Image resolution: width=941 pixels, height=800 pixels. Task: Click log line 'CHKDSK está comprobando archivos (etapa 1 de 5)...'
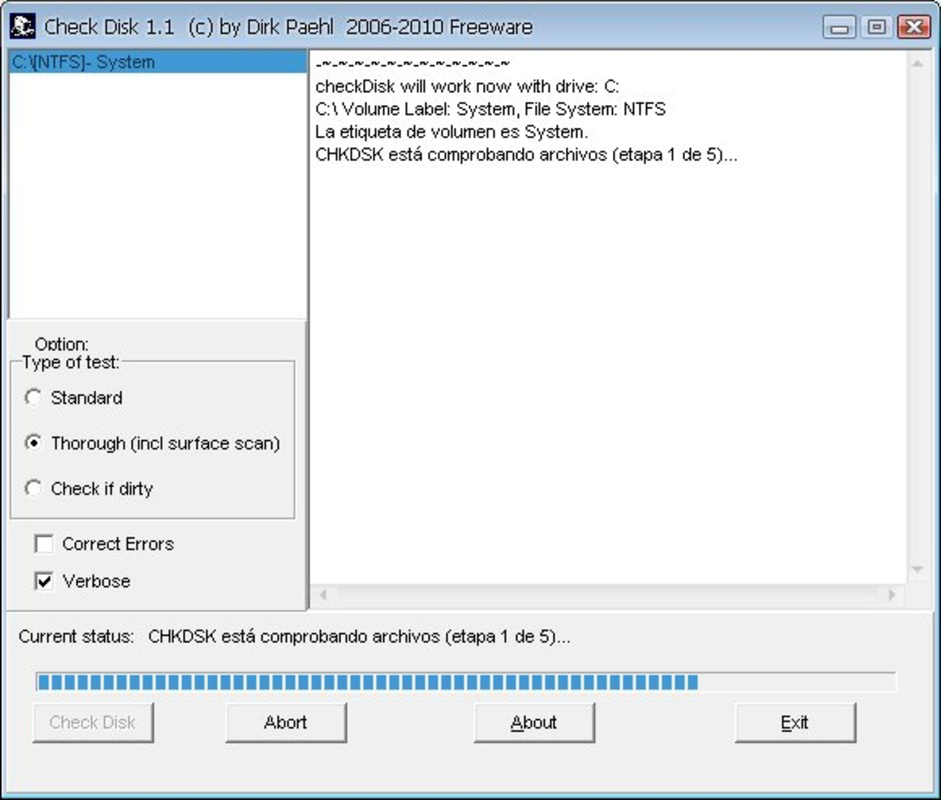click(x=526, y=155)
